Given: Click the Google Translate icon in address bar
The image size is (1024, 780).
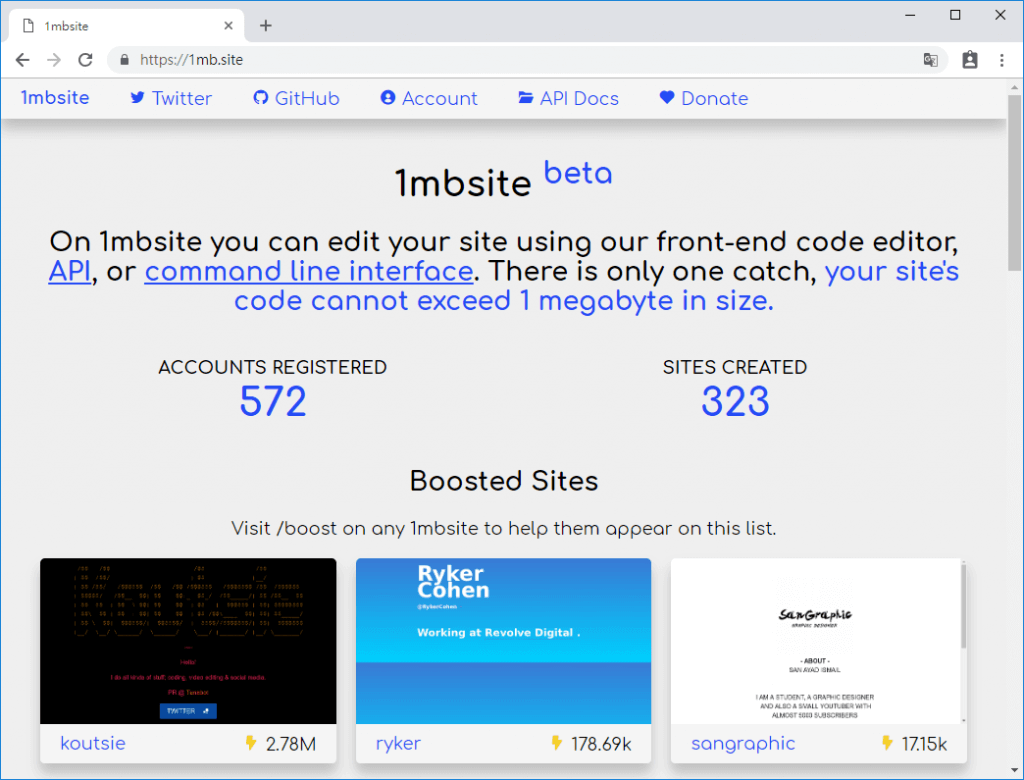Looking at the screenshot, I should (x=931, y=60).
